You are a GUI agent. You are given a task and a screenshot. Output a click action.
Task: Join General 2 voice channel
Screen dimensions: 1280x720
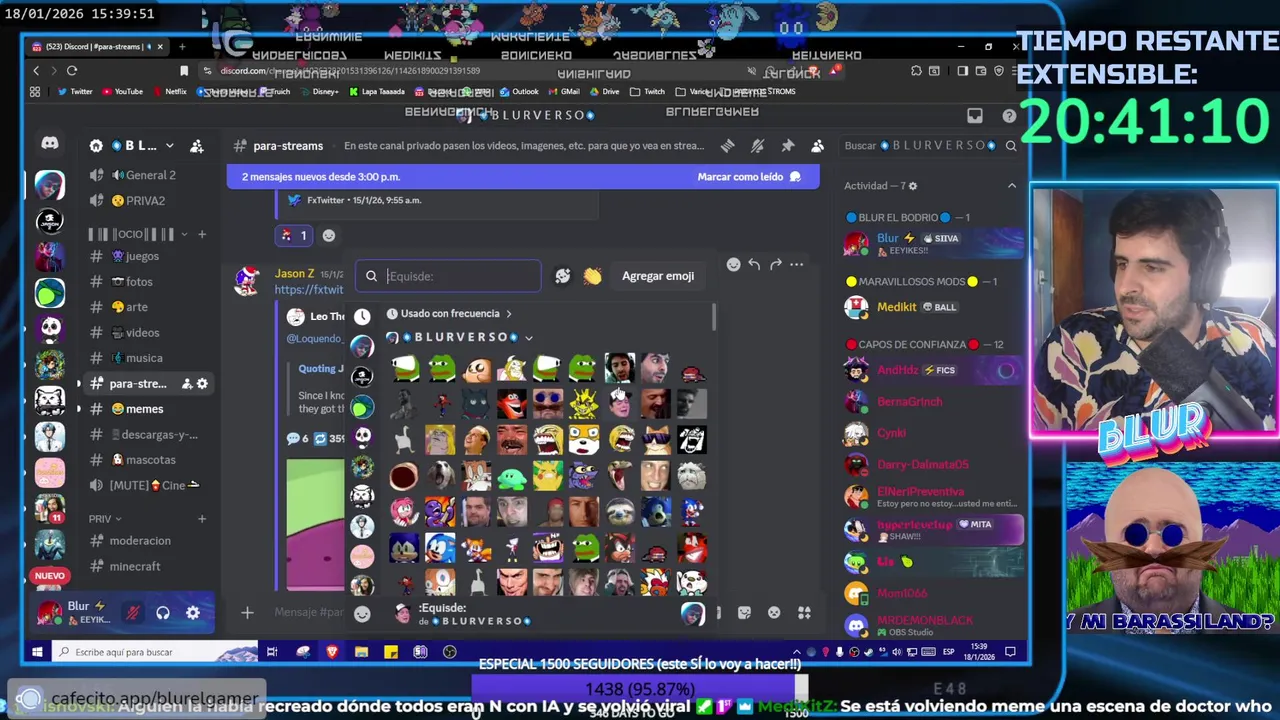pos(150,175)
